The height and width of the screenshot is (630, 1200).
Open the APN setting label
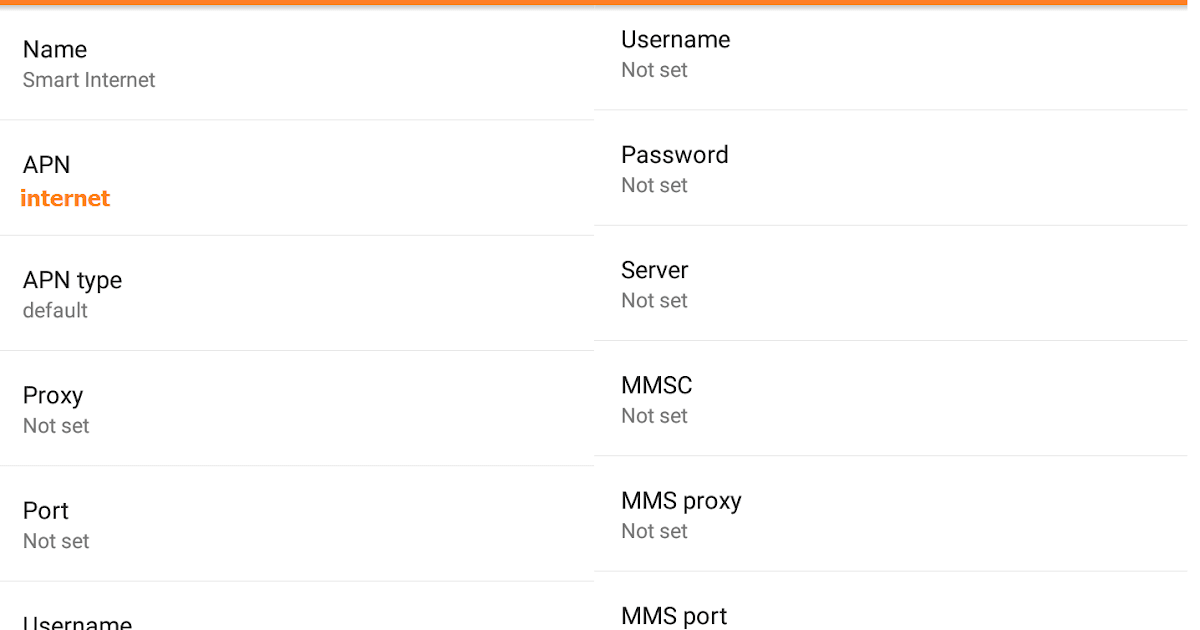click(x=47, y=165)
